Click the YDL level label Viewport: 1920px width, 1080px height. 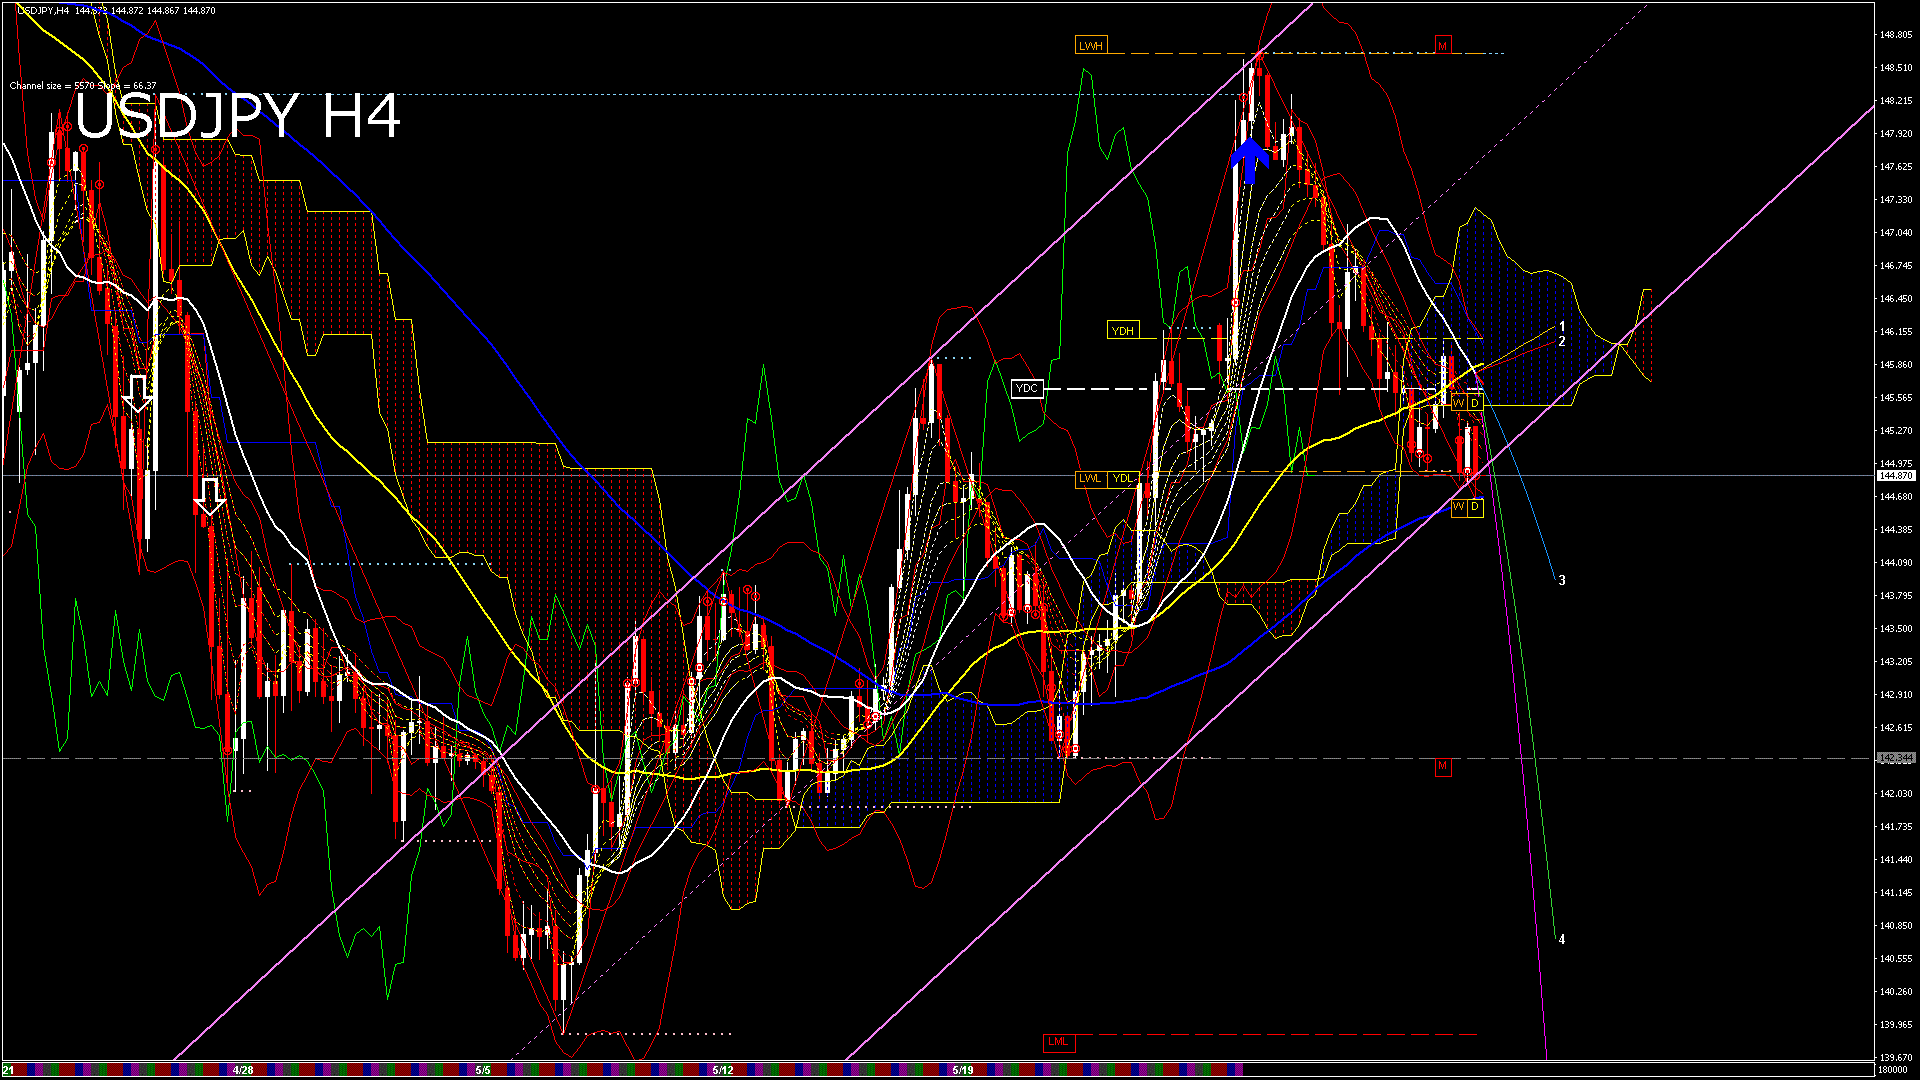click(1123, 478)
